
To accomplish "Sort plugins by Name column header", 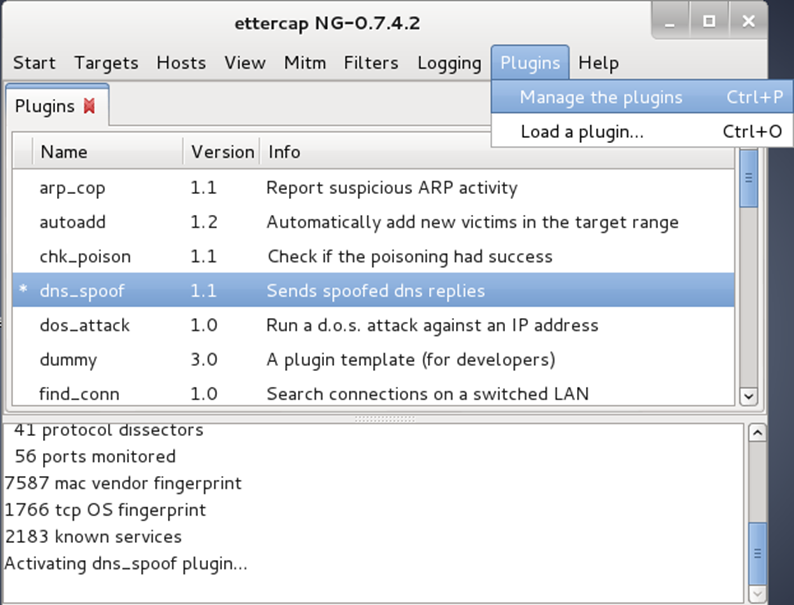I will 108,152.
